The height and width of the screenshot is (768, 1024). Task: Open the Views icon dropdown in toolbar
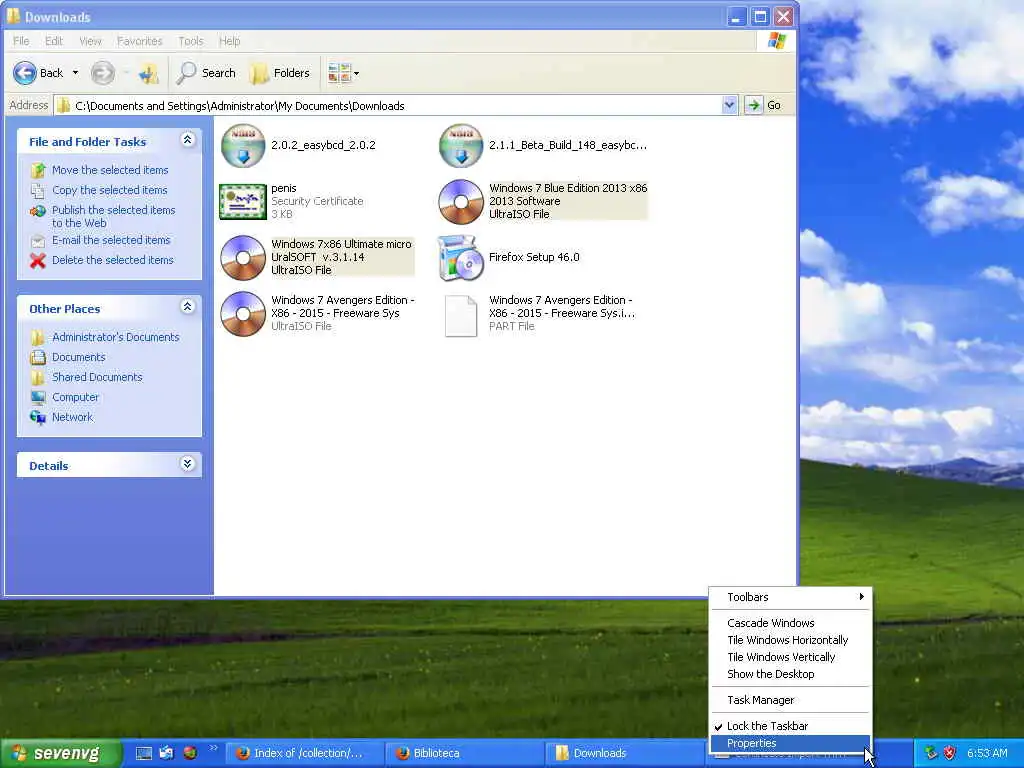click(344, 73)
